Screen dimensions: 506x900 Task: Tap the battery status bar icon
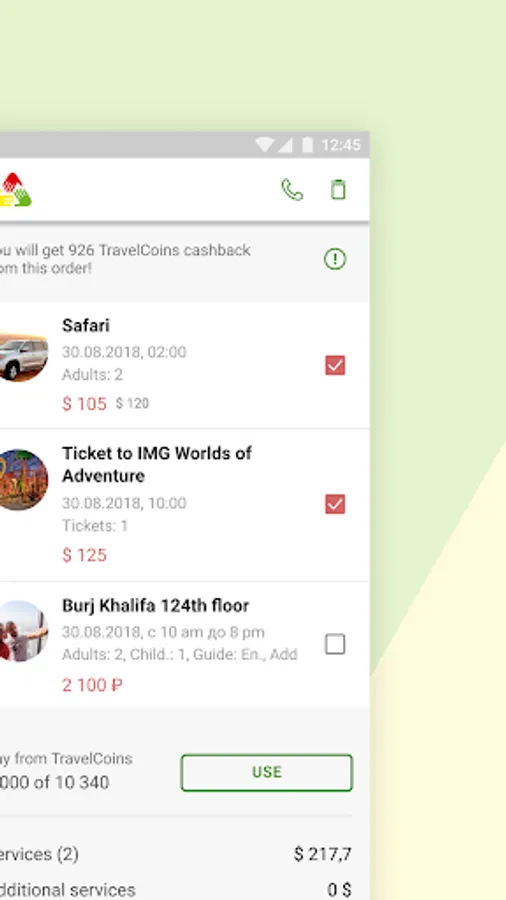point(308,145)
